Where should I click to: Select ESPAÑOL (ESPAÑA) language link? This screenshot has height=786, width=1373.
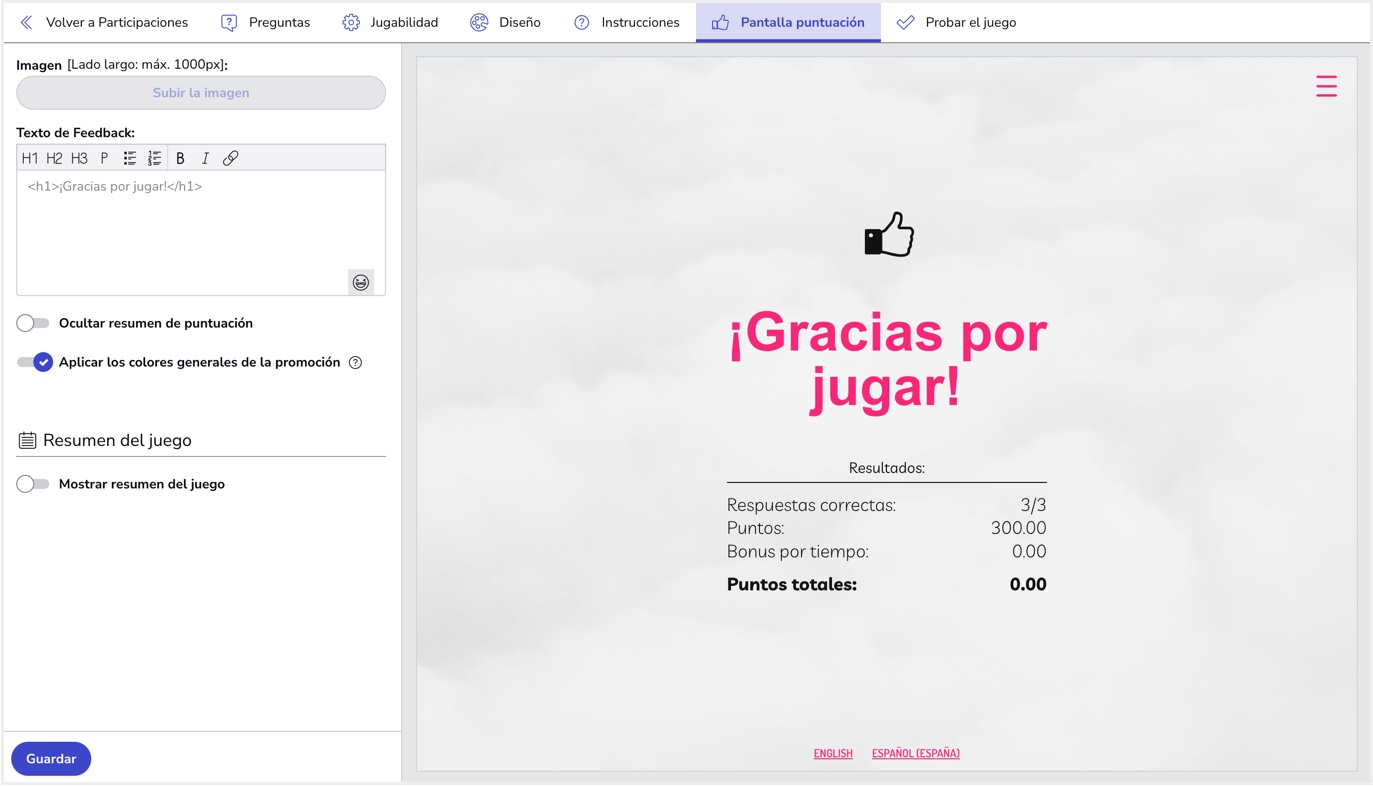916,754
